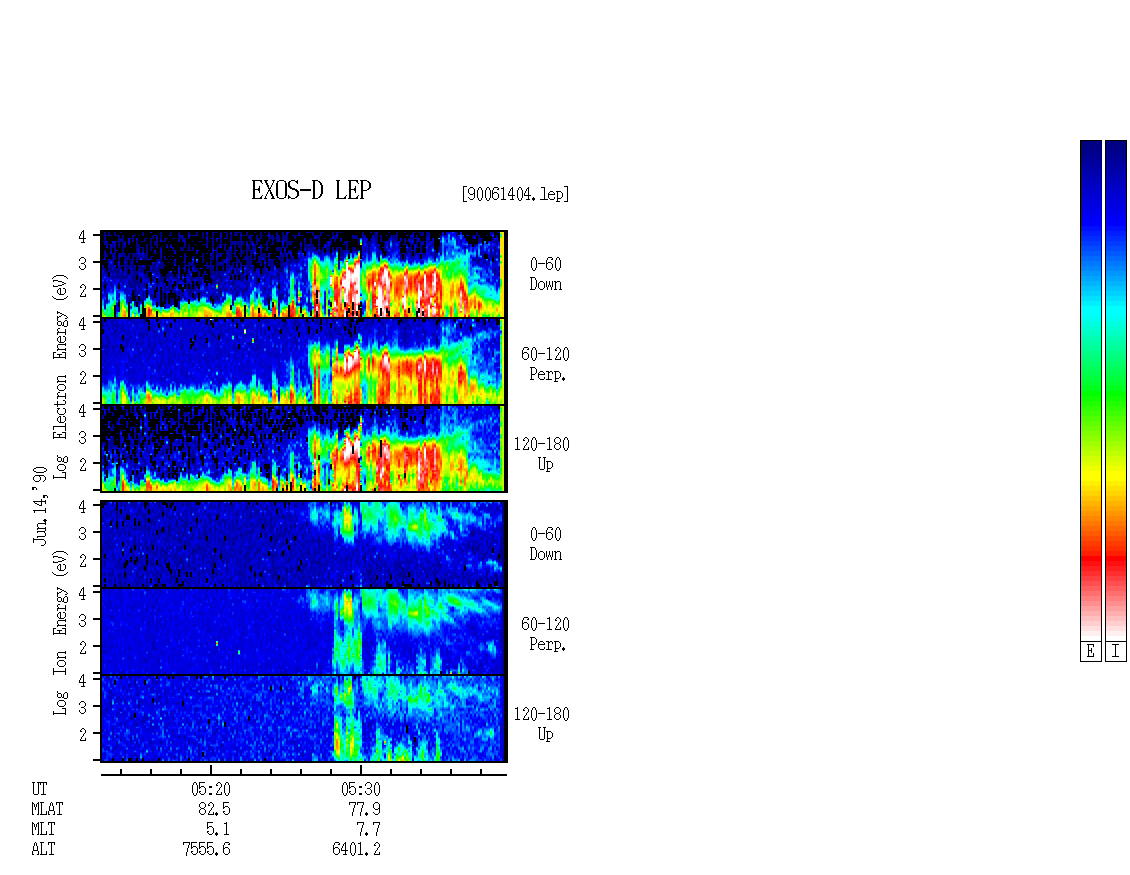Click the ion color scale bar above I

click(x=1116, y=390)
